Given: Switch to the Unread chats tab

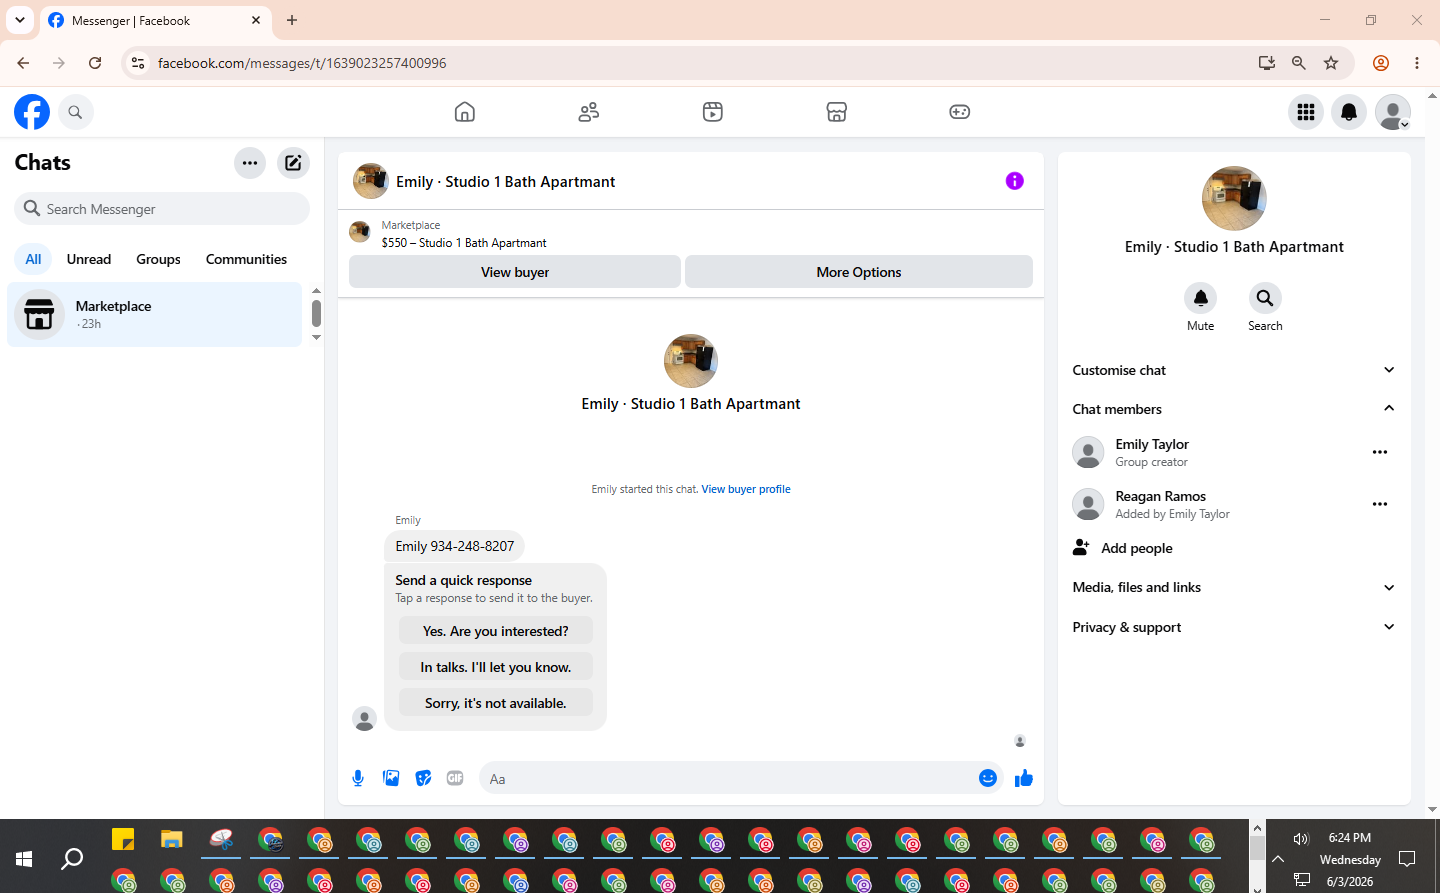Looking at the screenshot, I should tap(89, 259).
